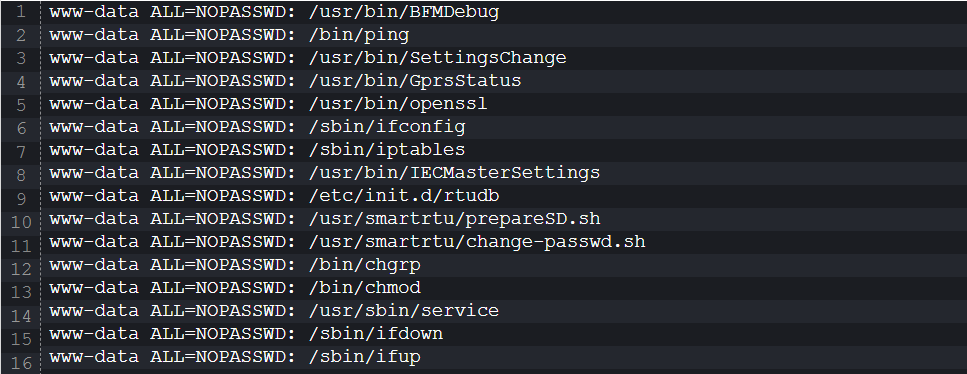Click the /usr/bin/openssl path
Viewport: 967px width, 374px height.
(398, 104)
